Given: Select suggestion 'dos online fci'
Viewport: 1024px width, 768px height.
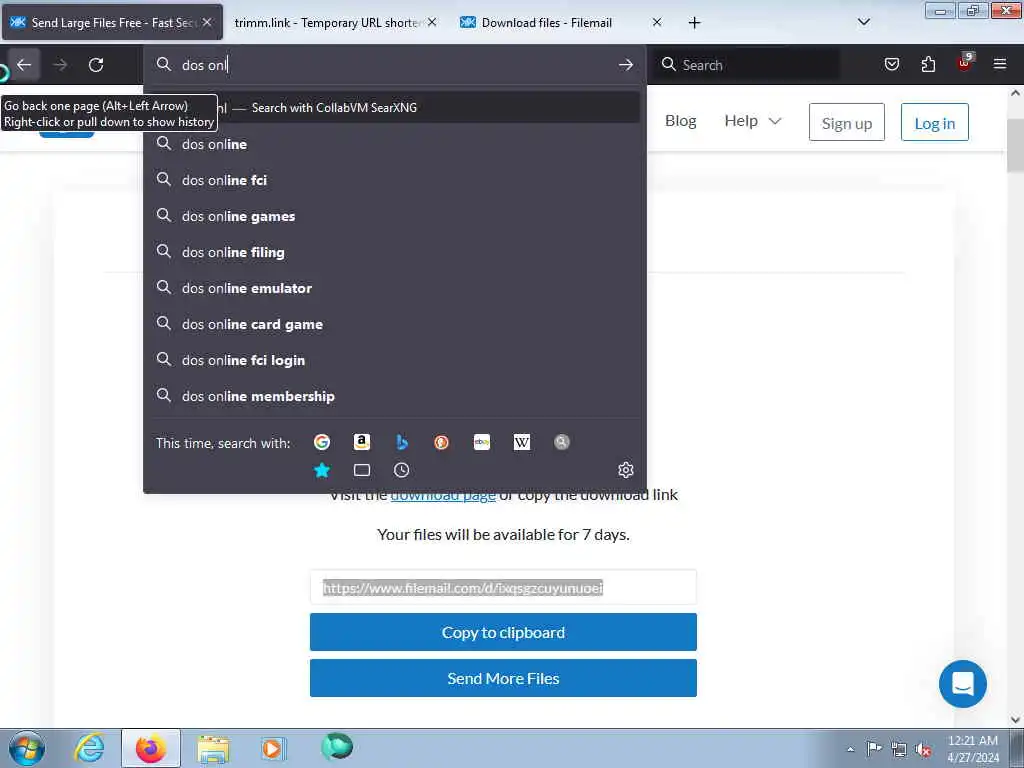Looking at the screenshot, I should click(394, 180).
